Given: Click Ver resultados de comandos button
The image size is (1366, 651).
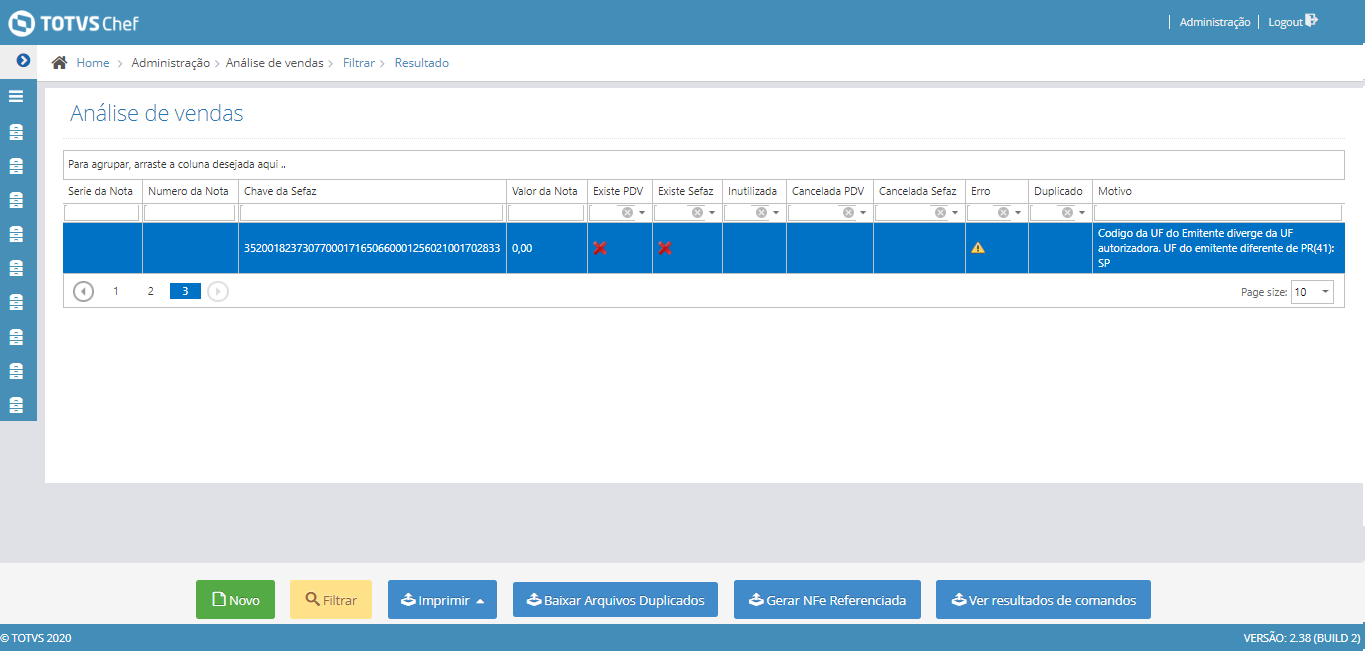Looking at the screenshot, I should tap(1043, 600).
